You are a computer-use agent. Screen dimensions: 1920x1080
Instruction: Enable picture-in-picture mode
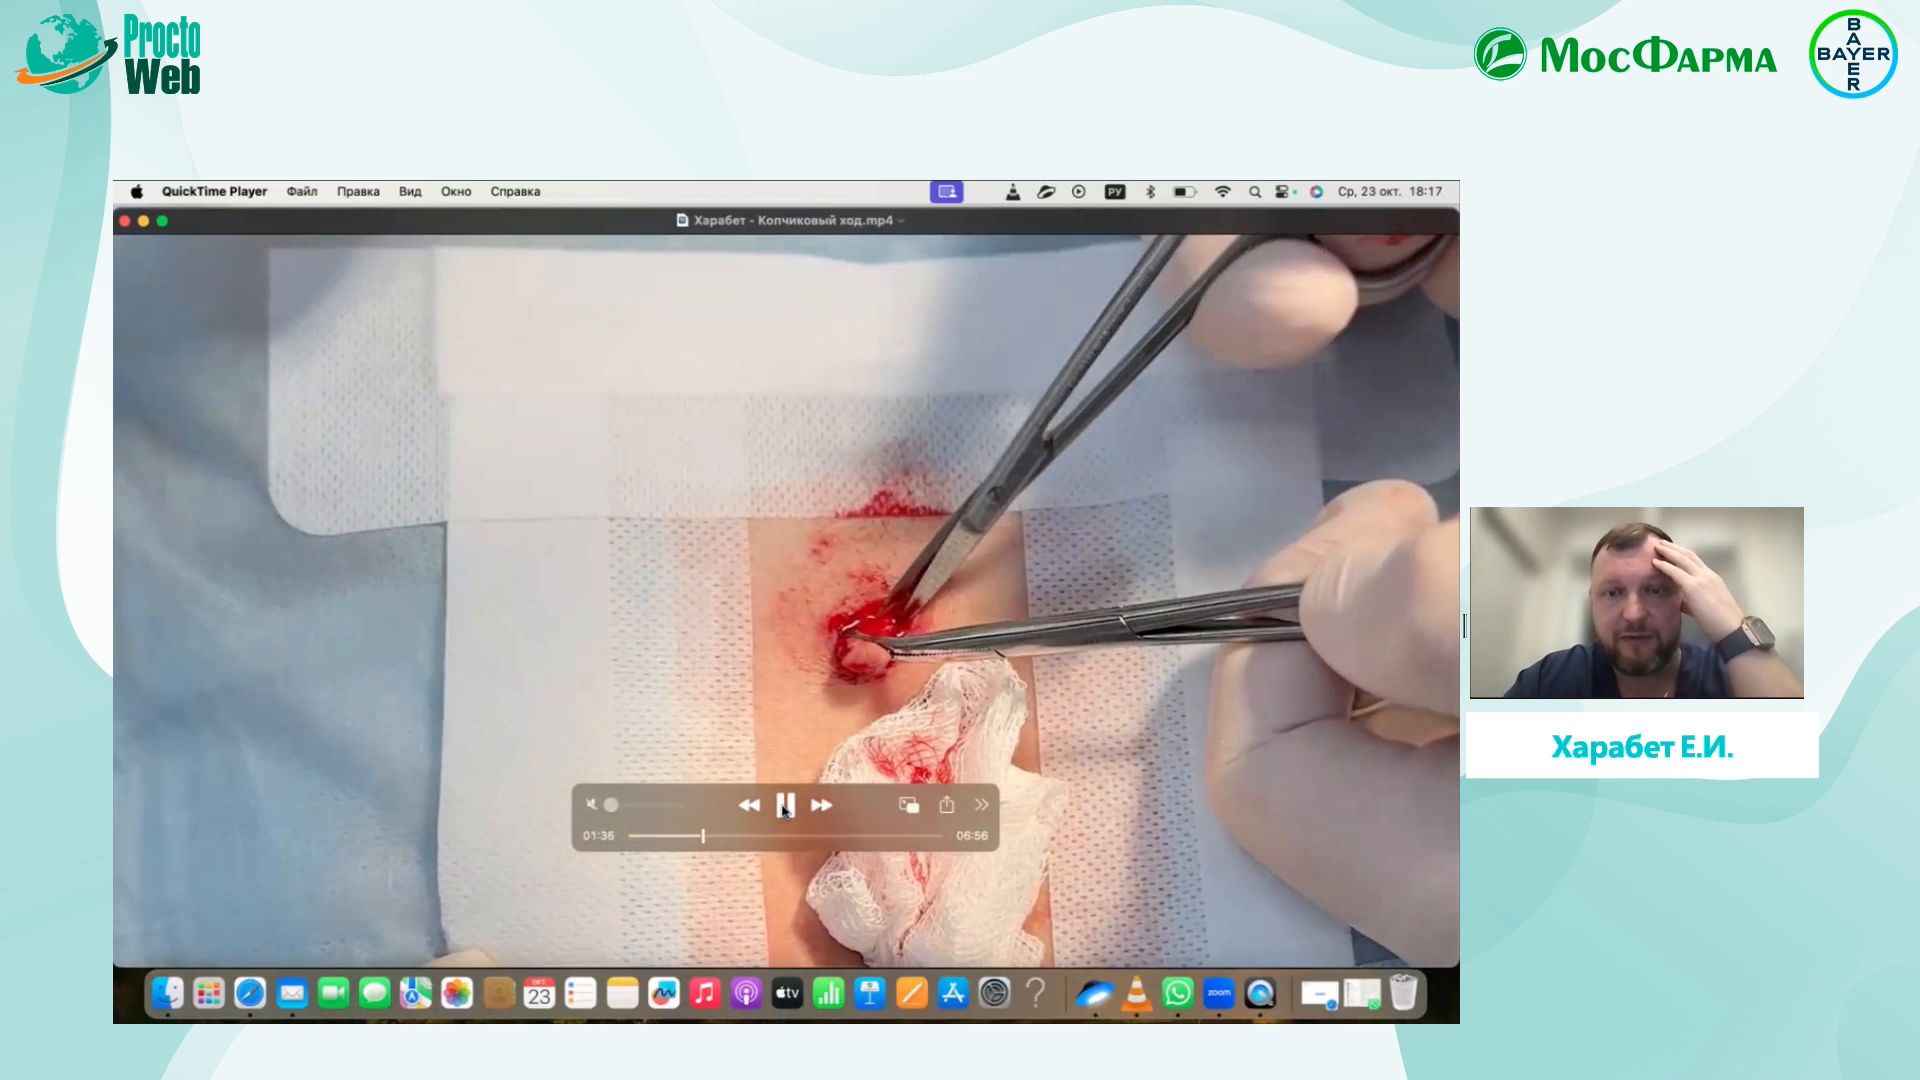click(x=909, y=805)
